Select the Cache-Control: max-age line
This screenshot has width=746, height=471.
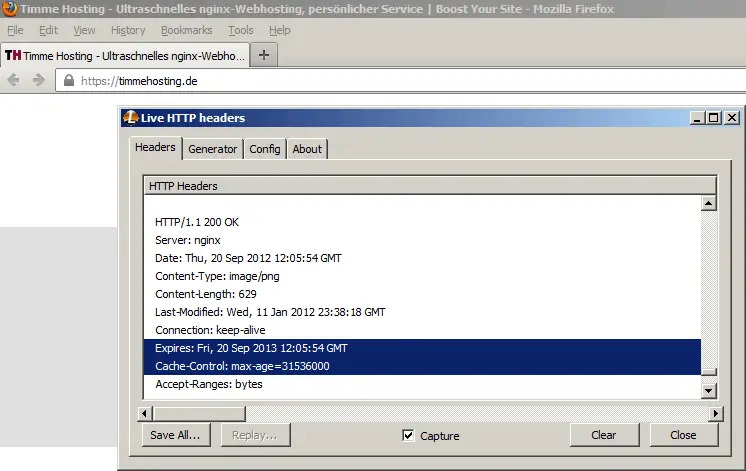pyautogui.click(x=422, y=366)
